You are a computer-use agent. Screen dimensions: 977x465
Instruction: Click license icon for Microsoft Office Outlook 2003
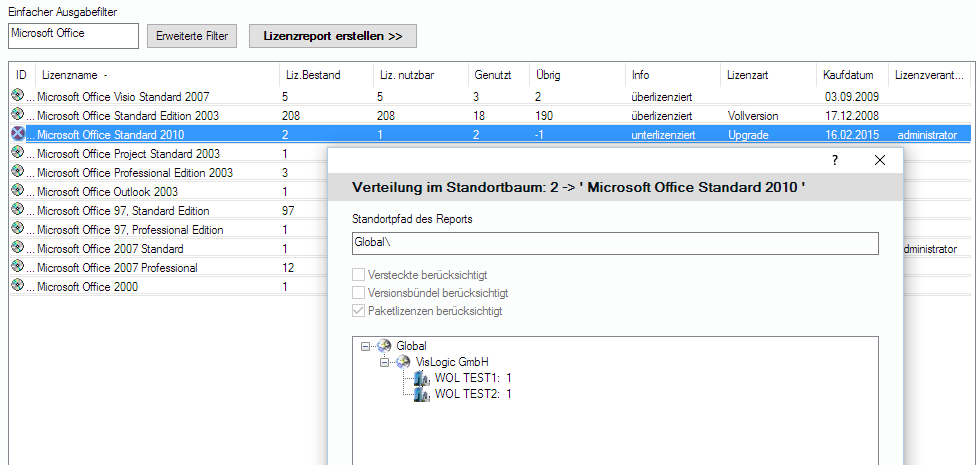[x=17, y=191]
